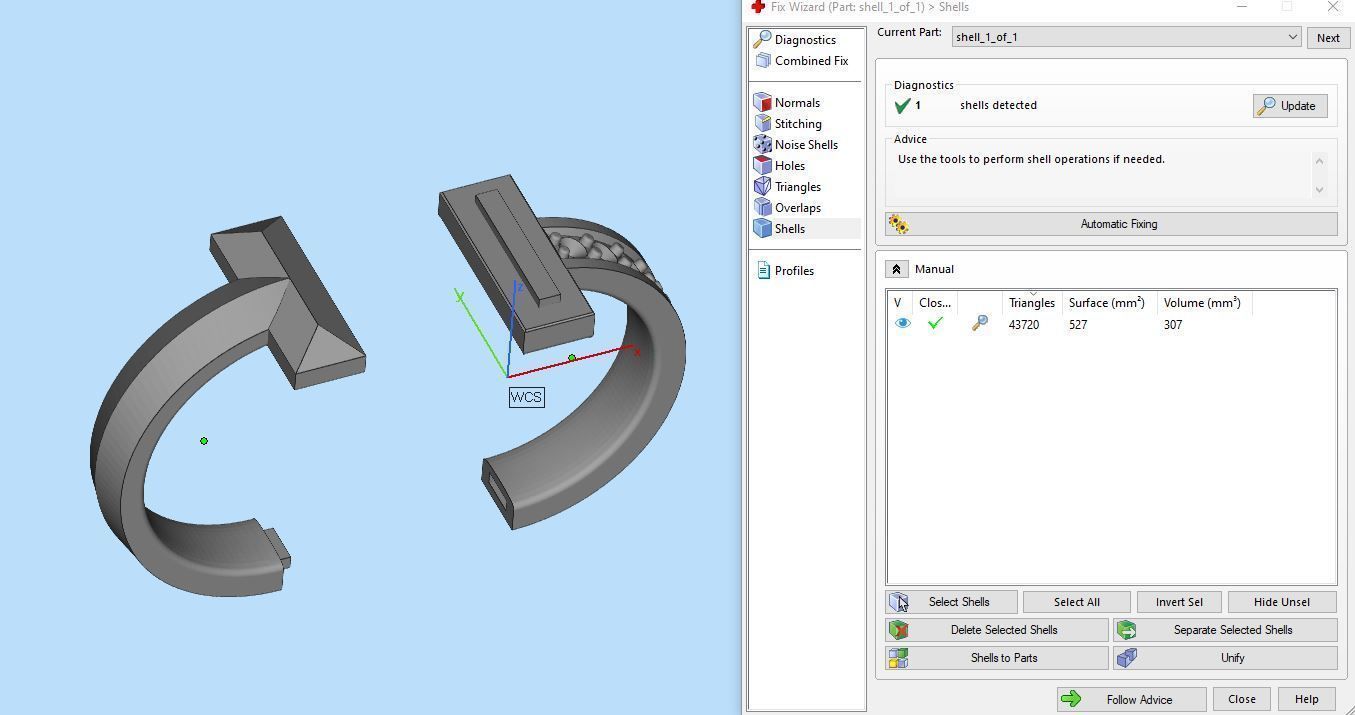The height and width of the screenshot is (715, 1355).
Task: Select the 527 surface value
Action: (x=1078, y=325)
